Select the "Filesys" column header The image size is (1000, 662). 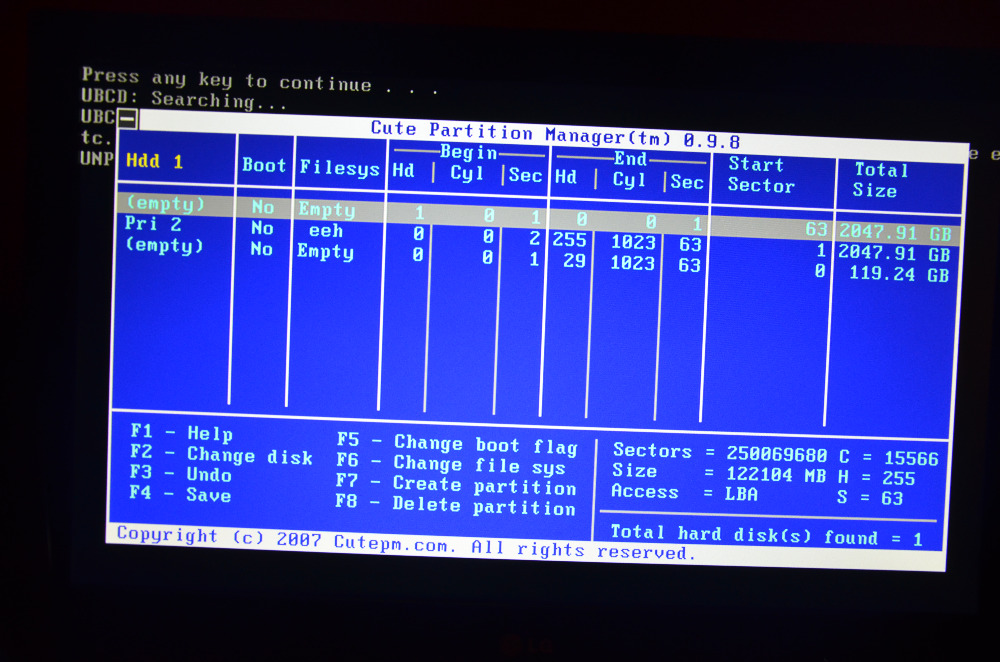[339, 168]
